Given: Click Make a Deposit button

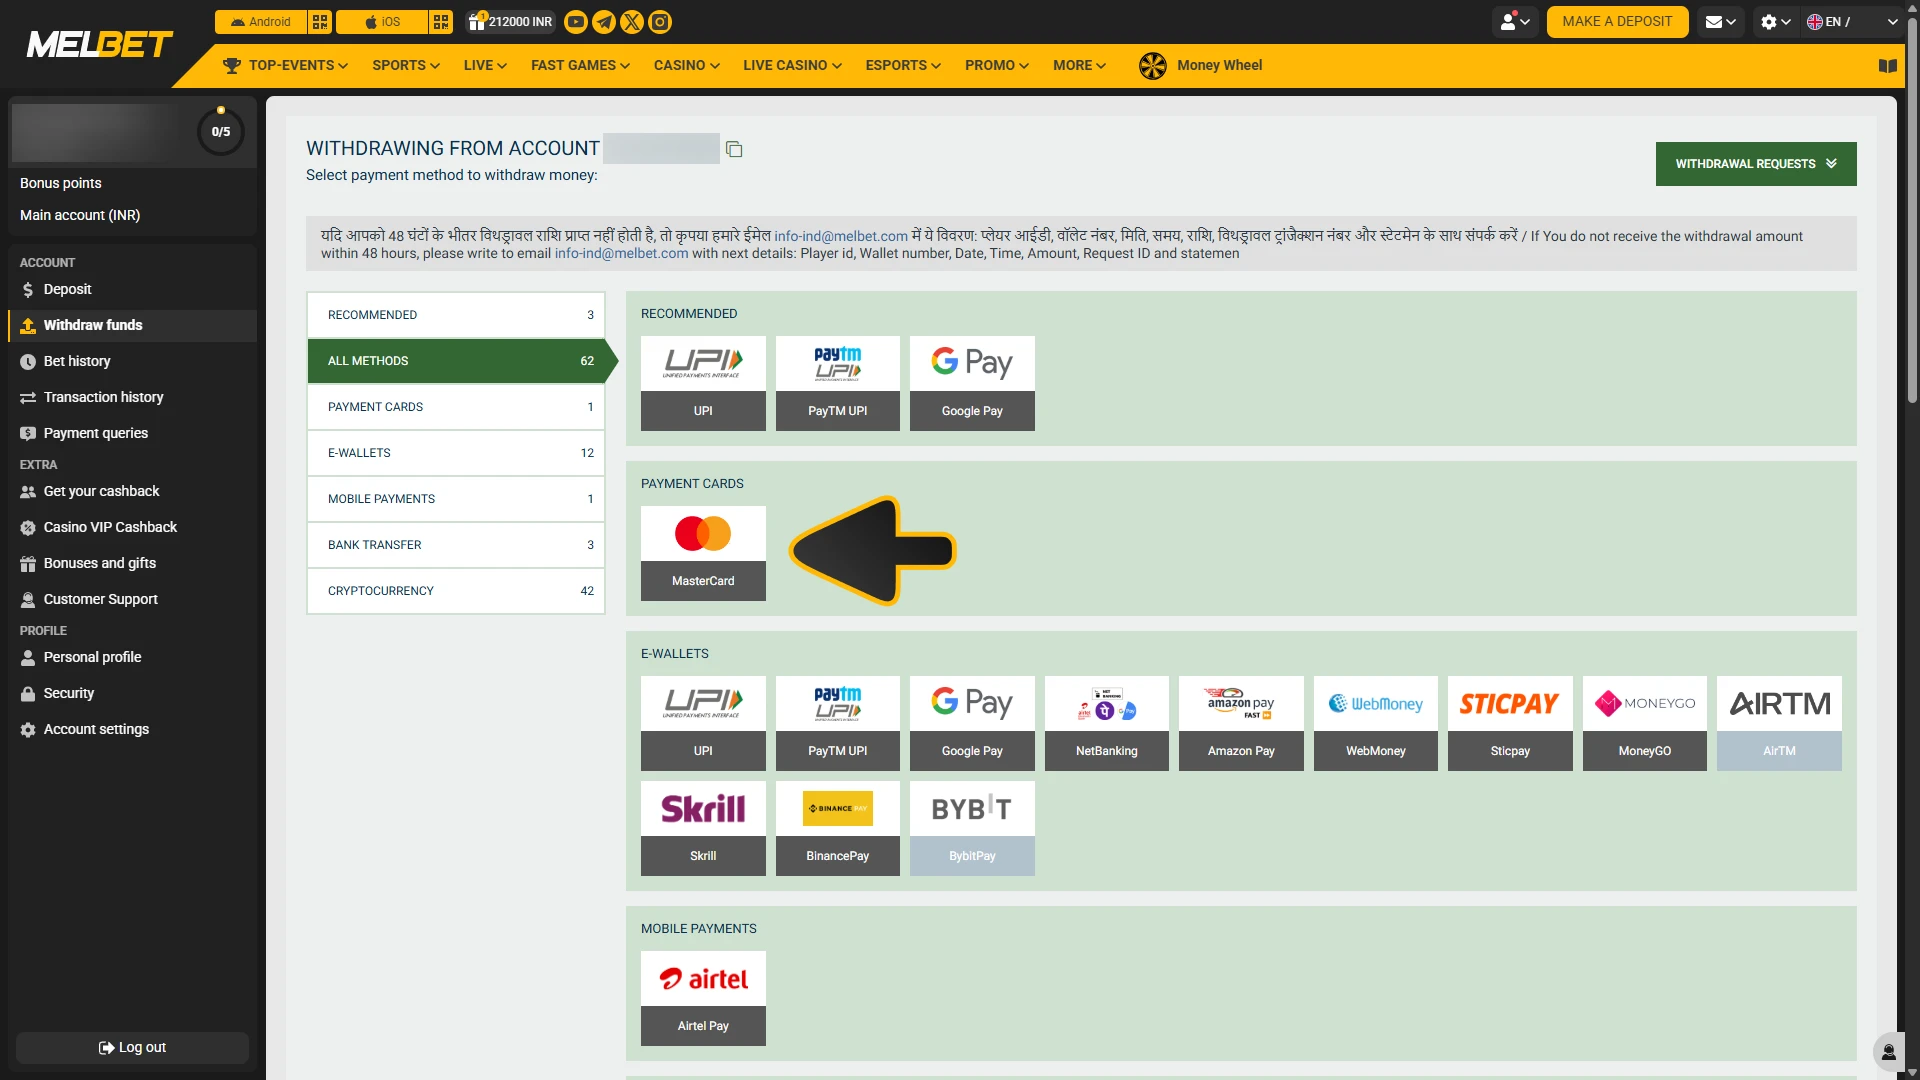Looking at the screenshot, I should (x=1617, y=22).
